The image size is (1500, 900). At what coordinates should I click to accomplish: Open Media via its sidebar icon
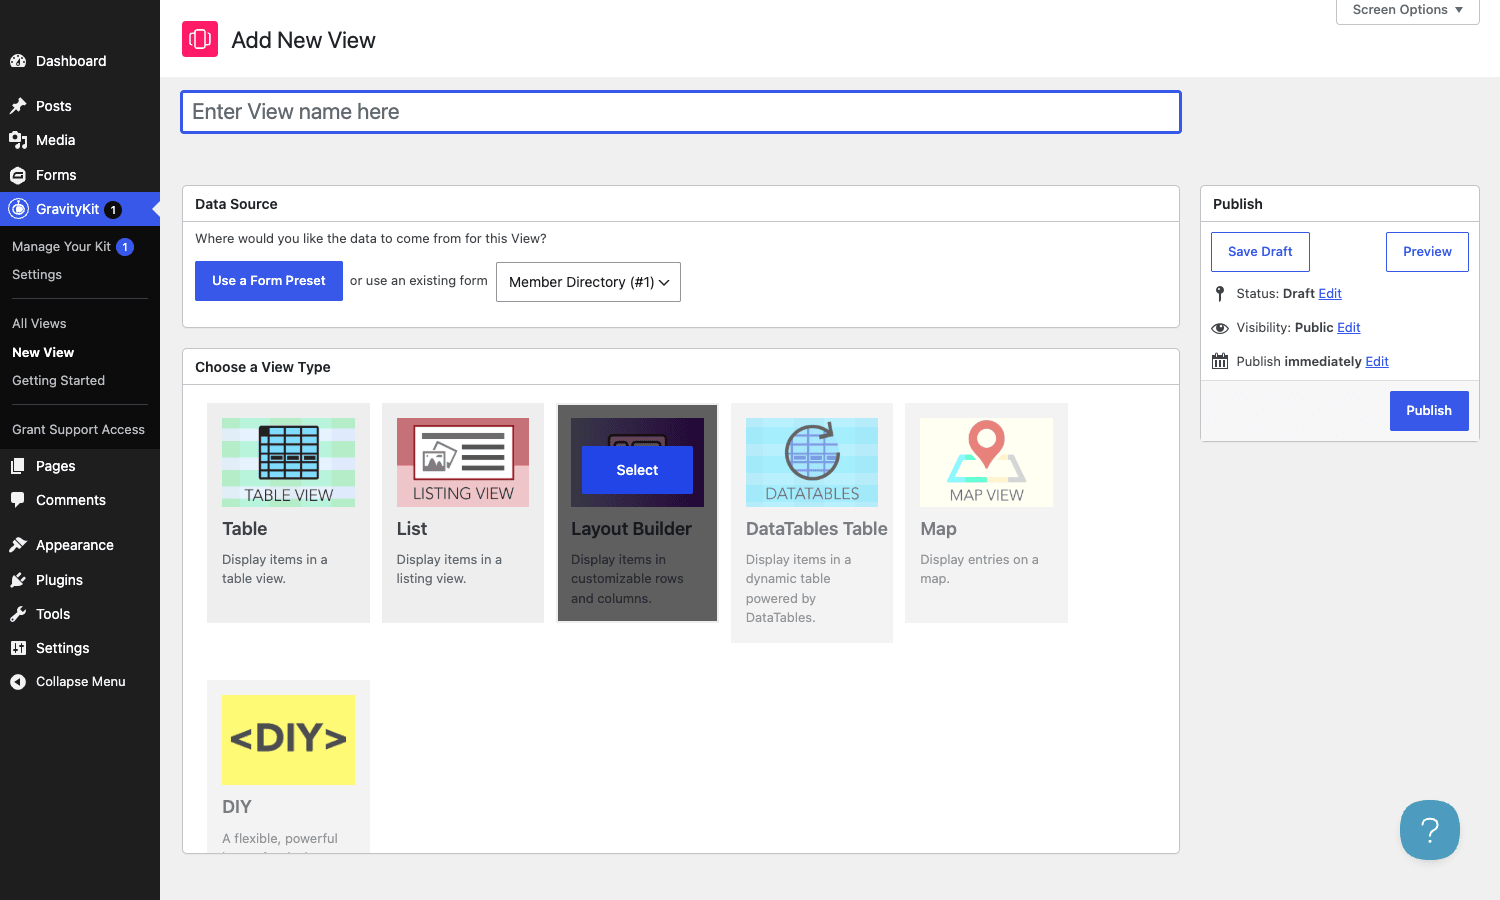tap(18, 140)
